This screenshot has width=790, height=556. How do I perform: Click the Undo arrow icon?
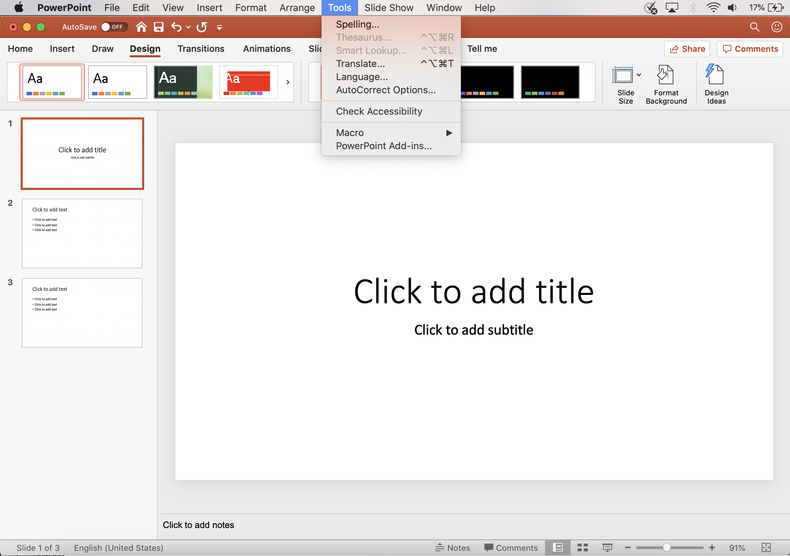tap(177, 27)
